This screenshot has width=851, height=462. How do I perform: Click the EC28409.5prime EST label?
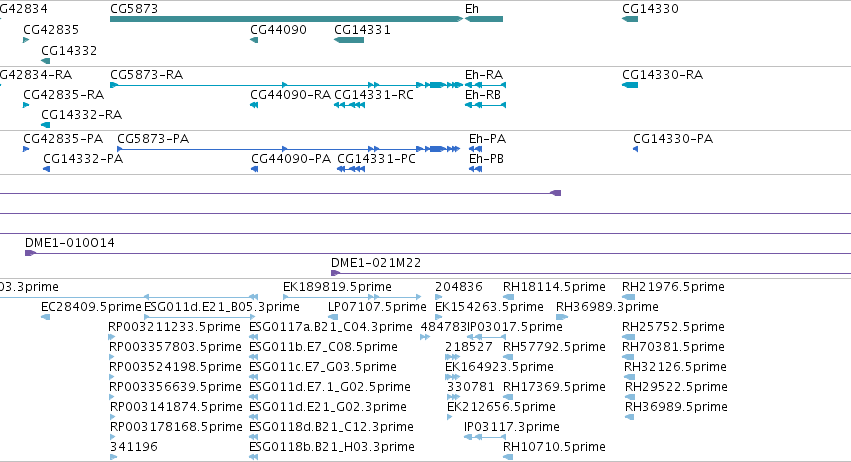click(91, 307)
